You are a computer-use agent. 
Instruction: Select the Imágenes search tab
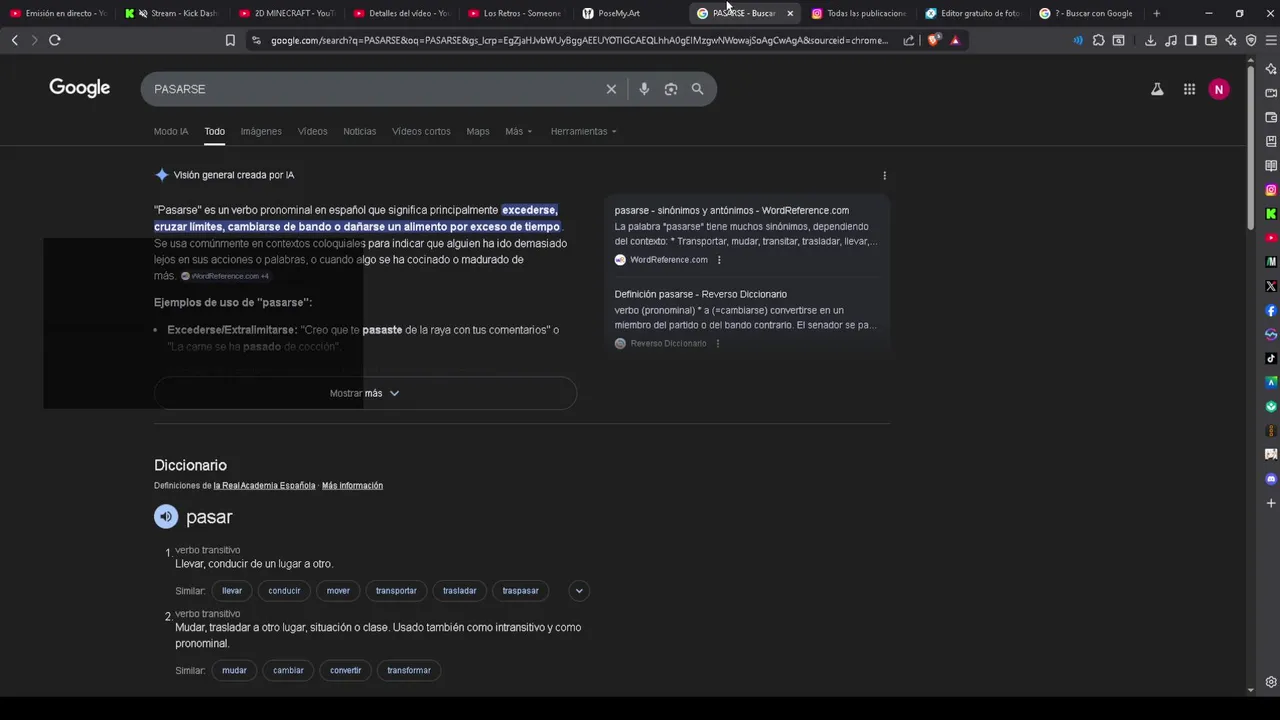pos(261,131)
